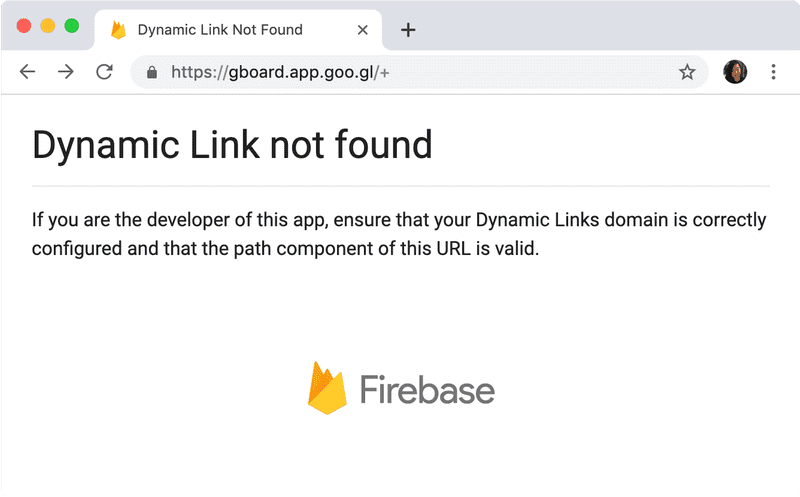Screen dimensions: 800x497
Task: Click the horizontal divider below the heading
Action: [400, 186]
